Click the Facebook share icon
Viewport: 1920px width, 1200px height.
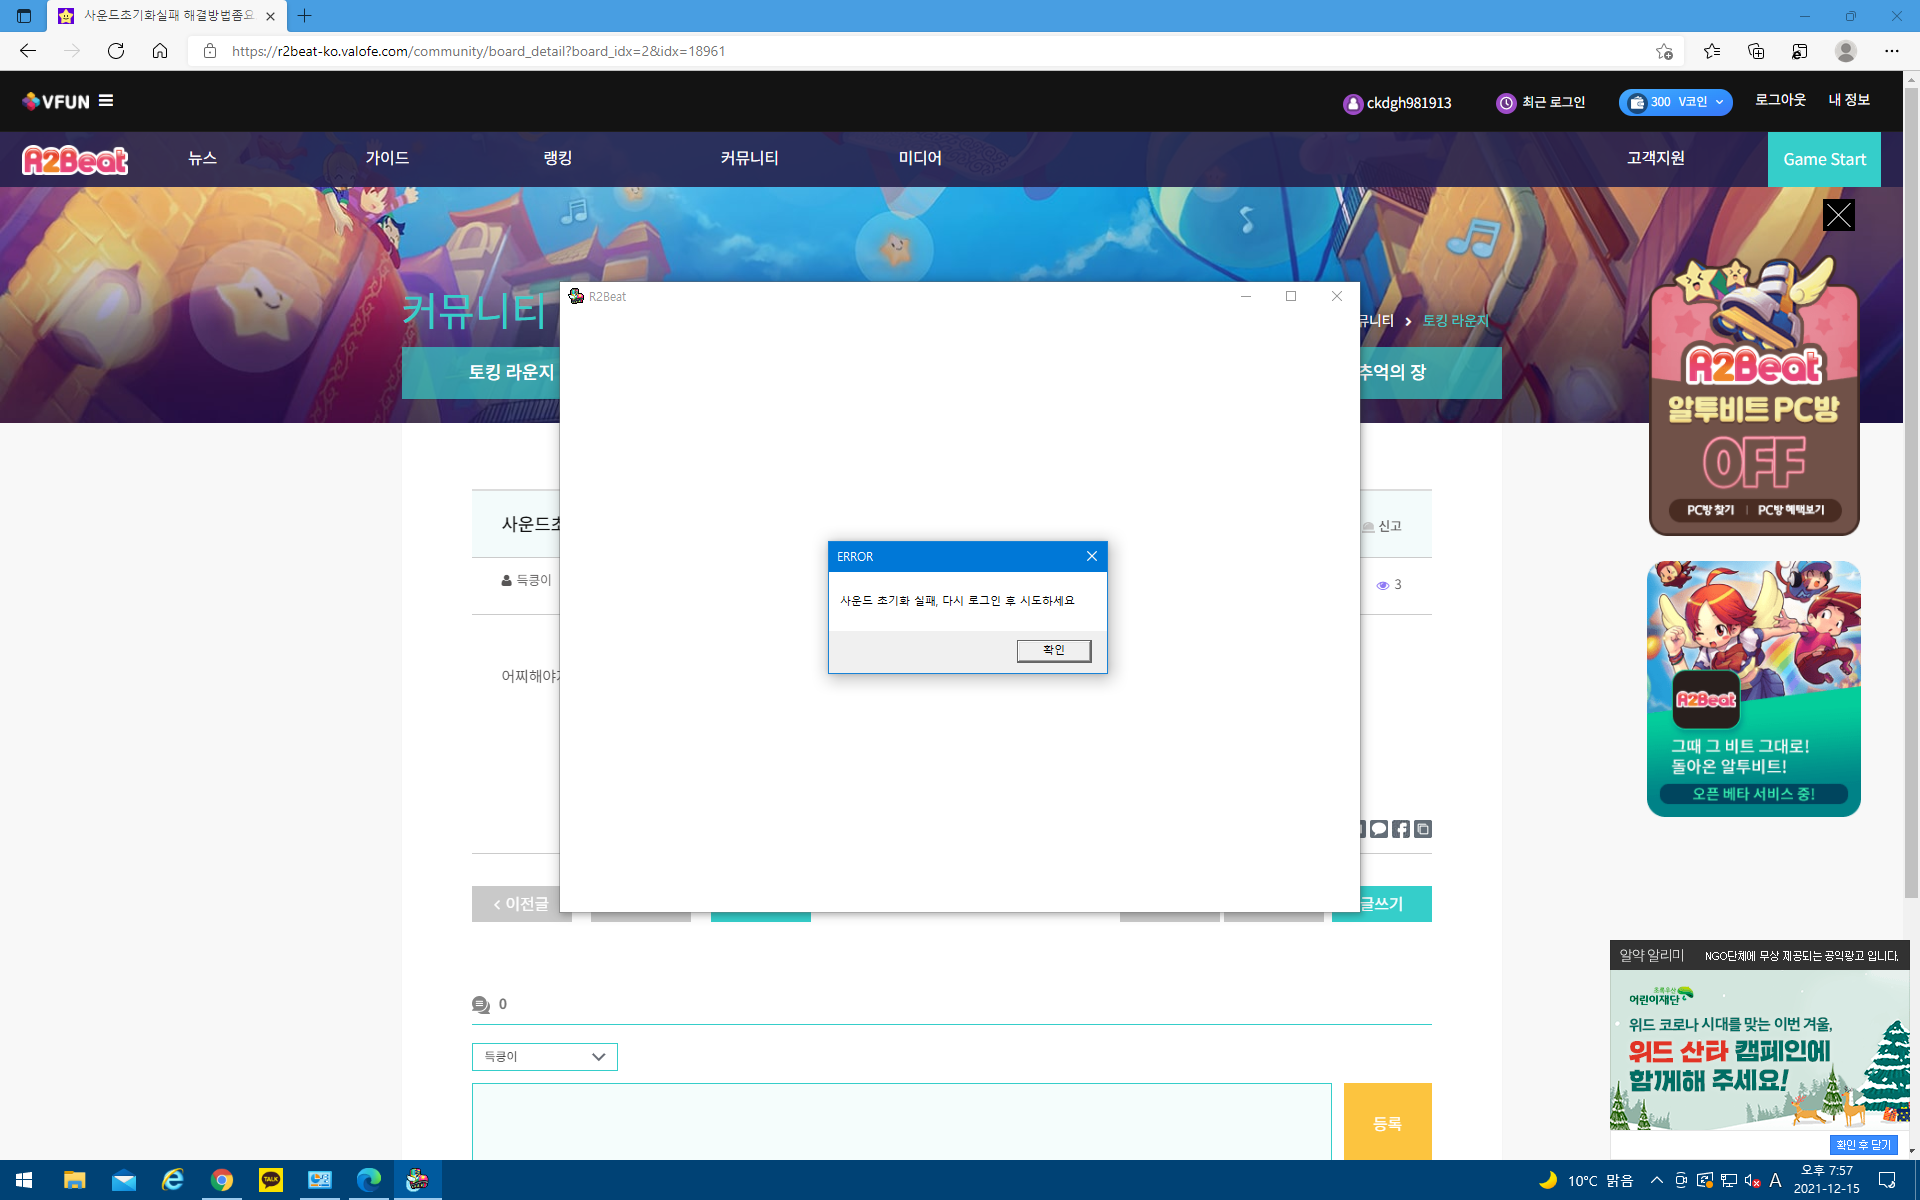tap(1401, 829)
